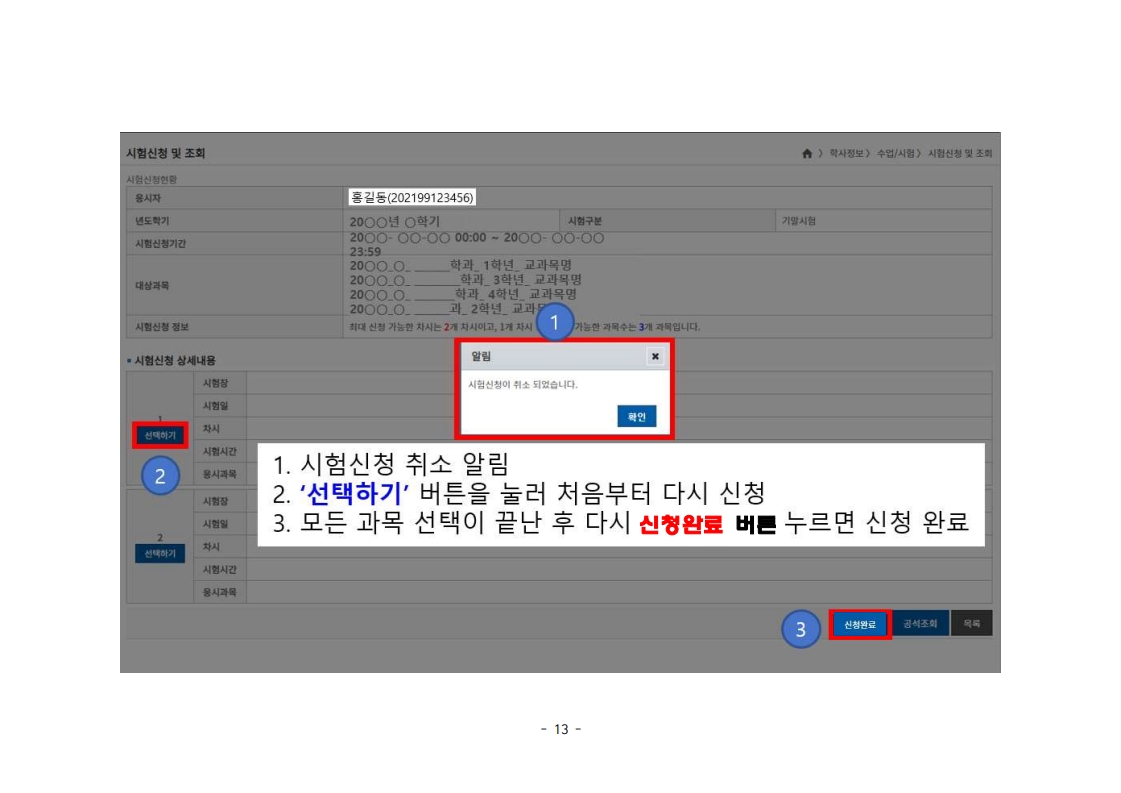Screen dimensions: 1121x793
Task: Click the 시험신청 및 조회 page title
Action: tap(166, 153)
